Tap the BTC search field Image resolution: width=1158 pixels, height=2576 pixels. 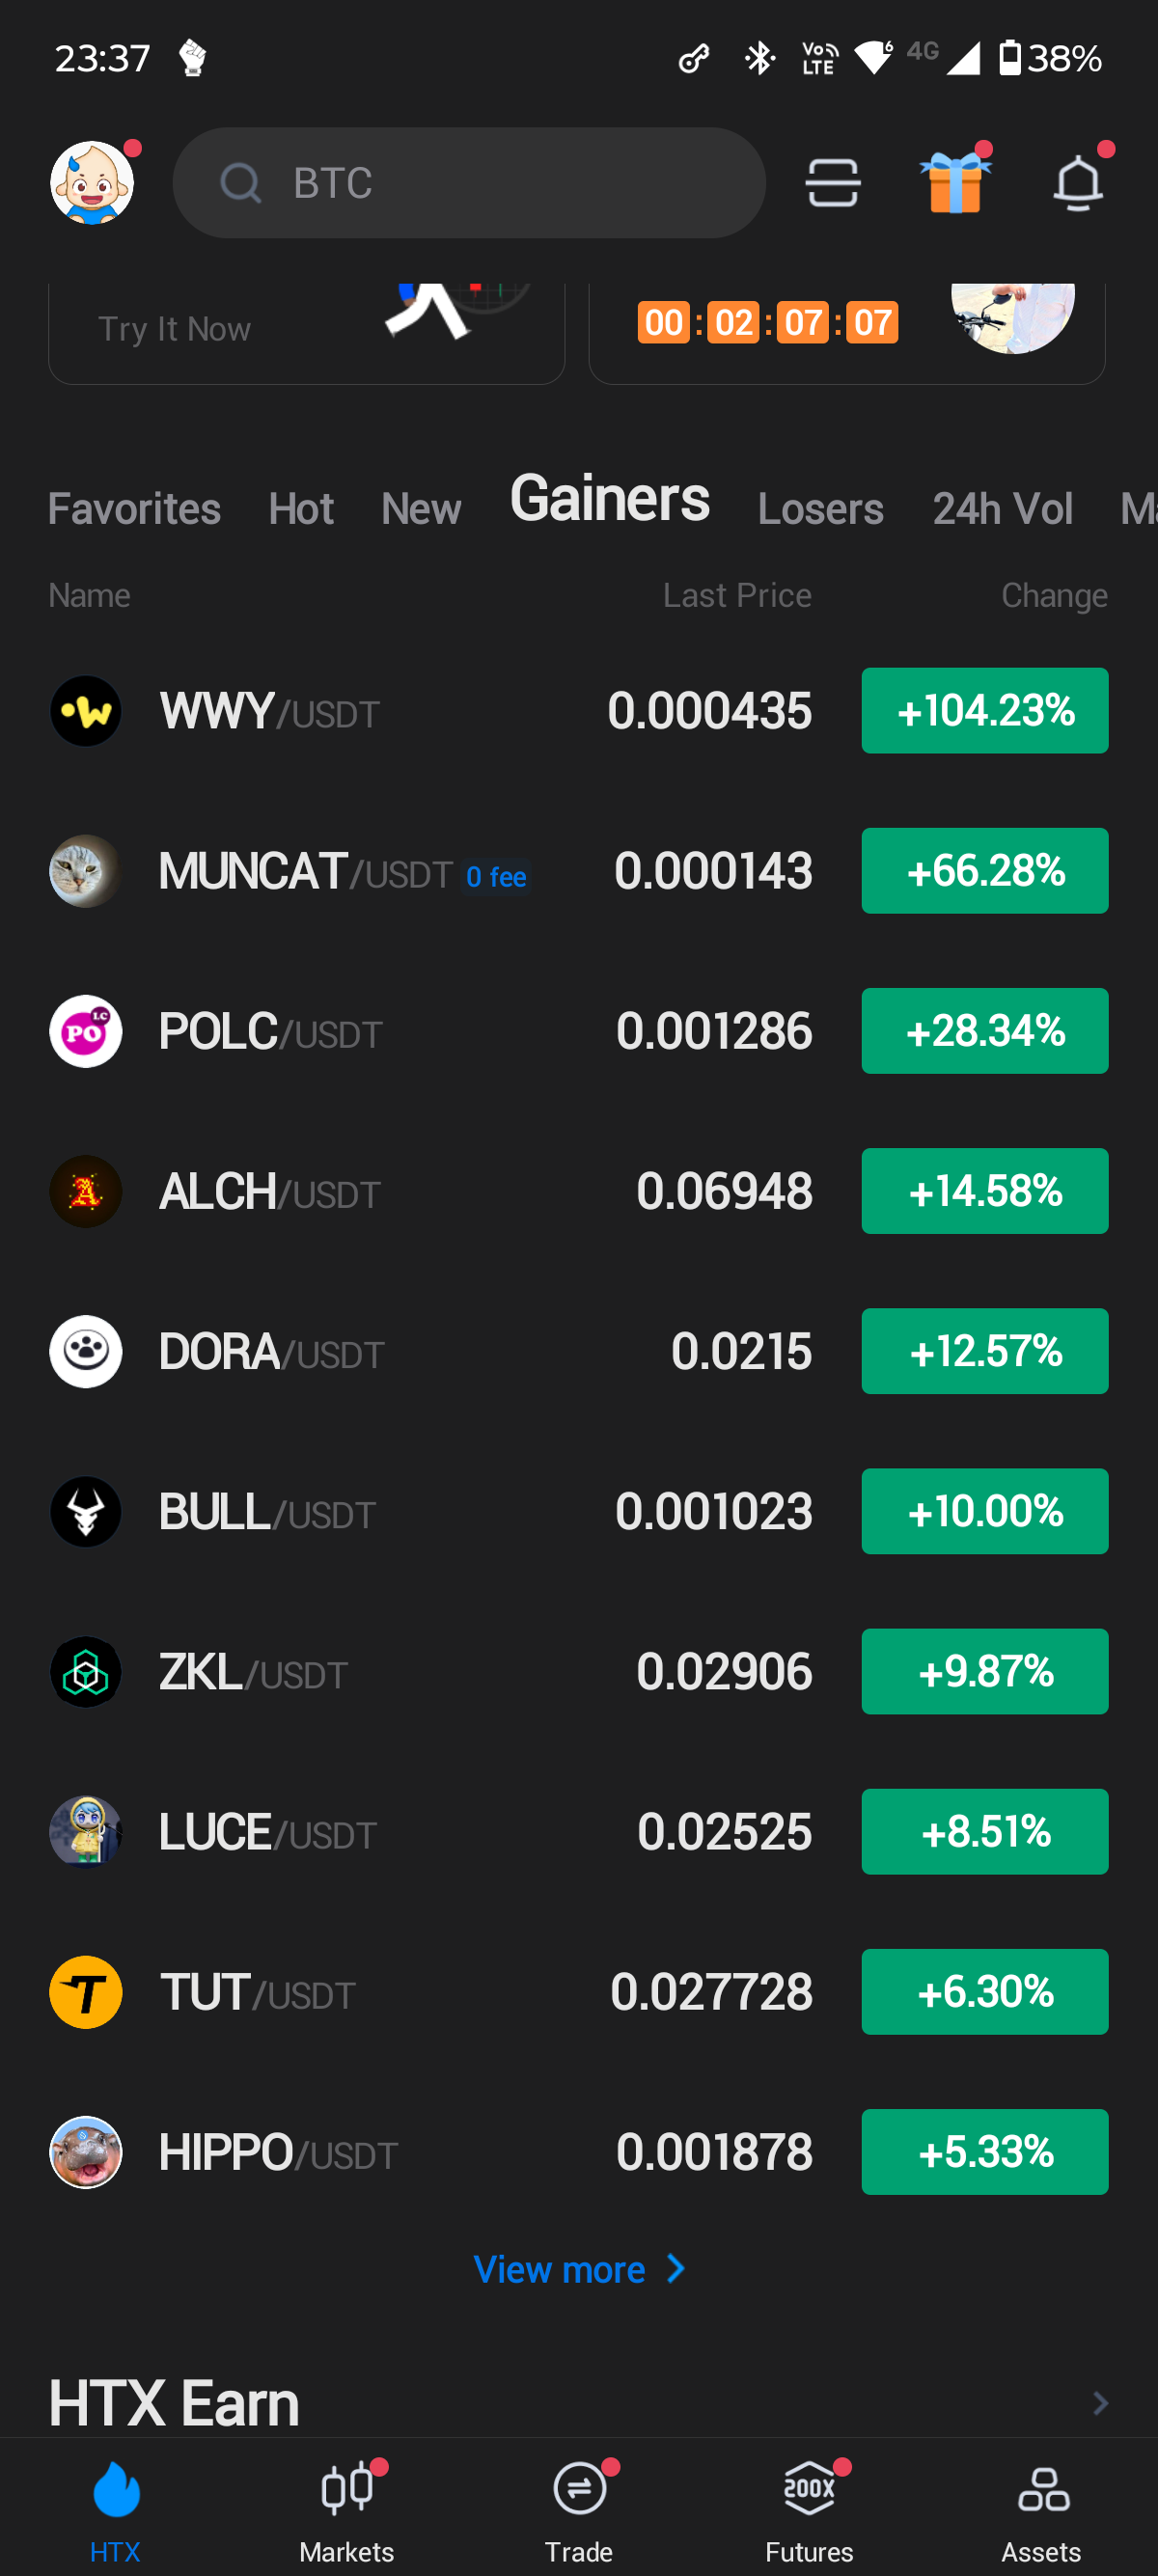[469, 183]
